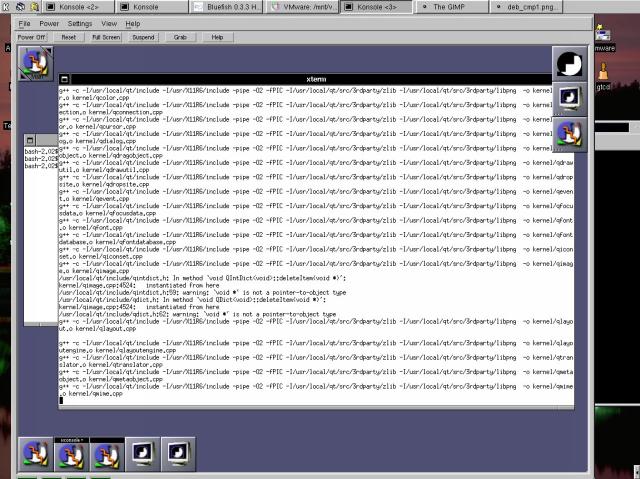Click the text ".o kernel/qmime.cpp"
The image size is (640, 479).
[x=91, y=394]
